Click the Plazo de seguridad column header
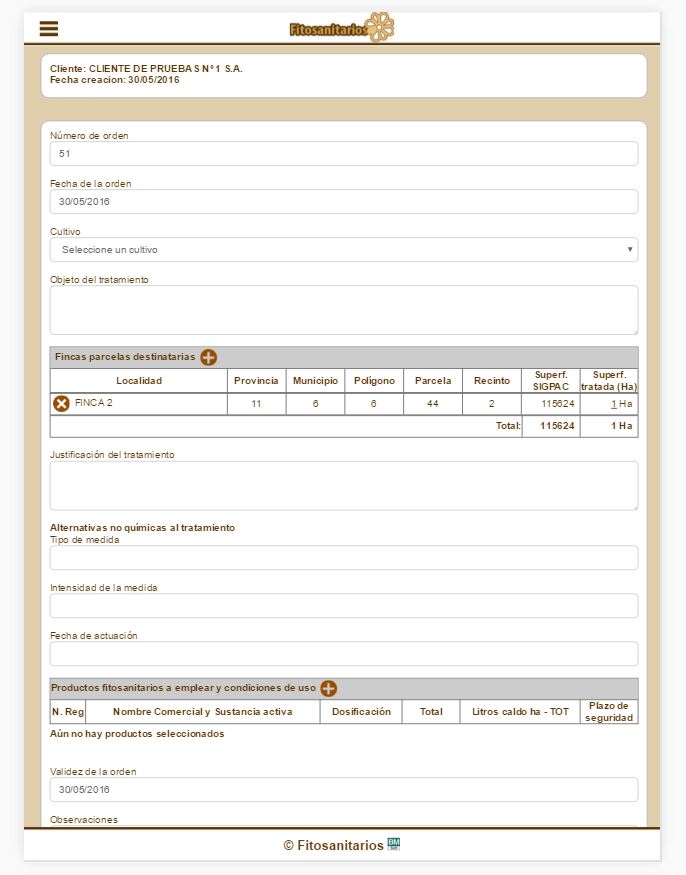The width and height of the screenshot is (686, 875). point(609,712)
